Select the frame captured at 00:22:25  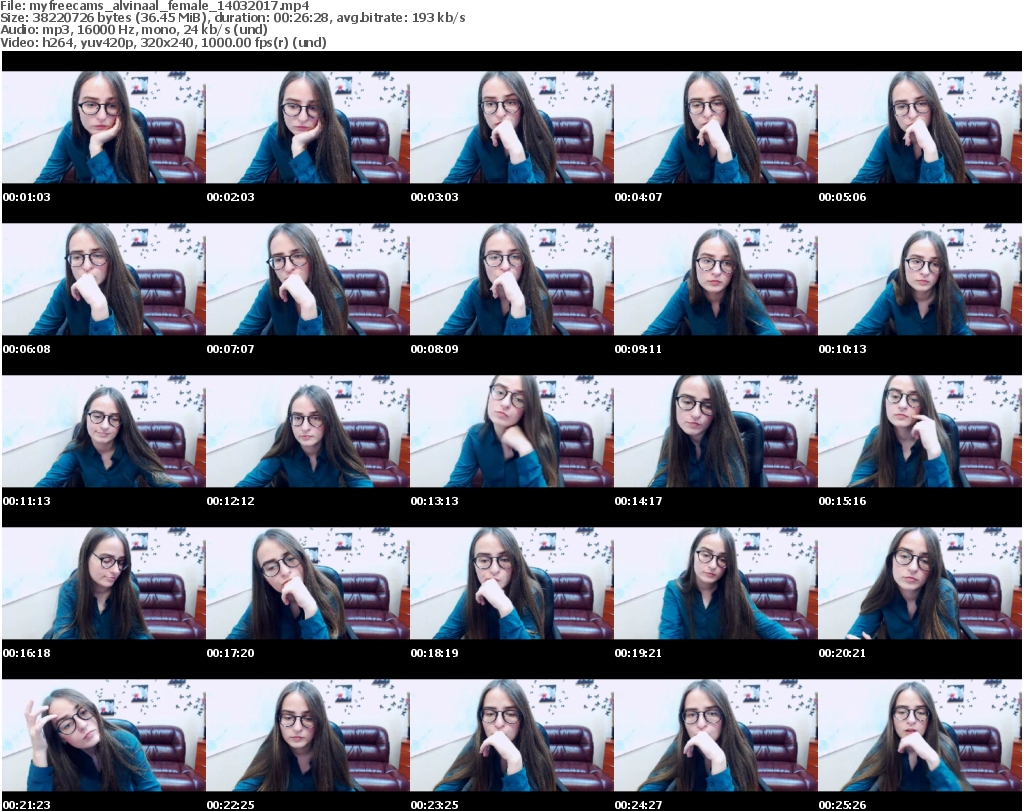pos(308,735)
